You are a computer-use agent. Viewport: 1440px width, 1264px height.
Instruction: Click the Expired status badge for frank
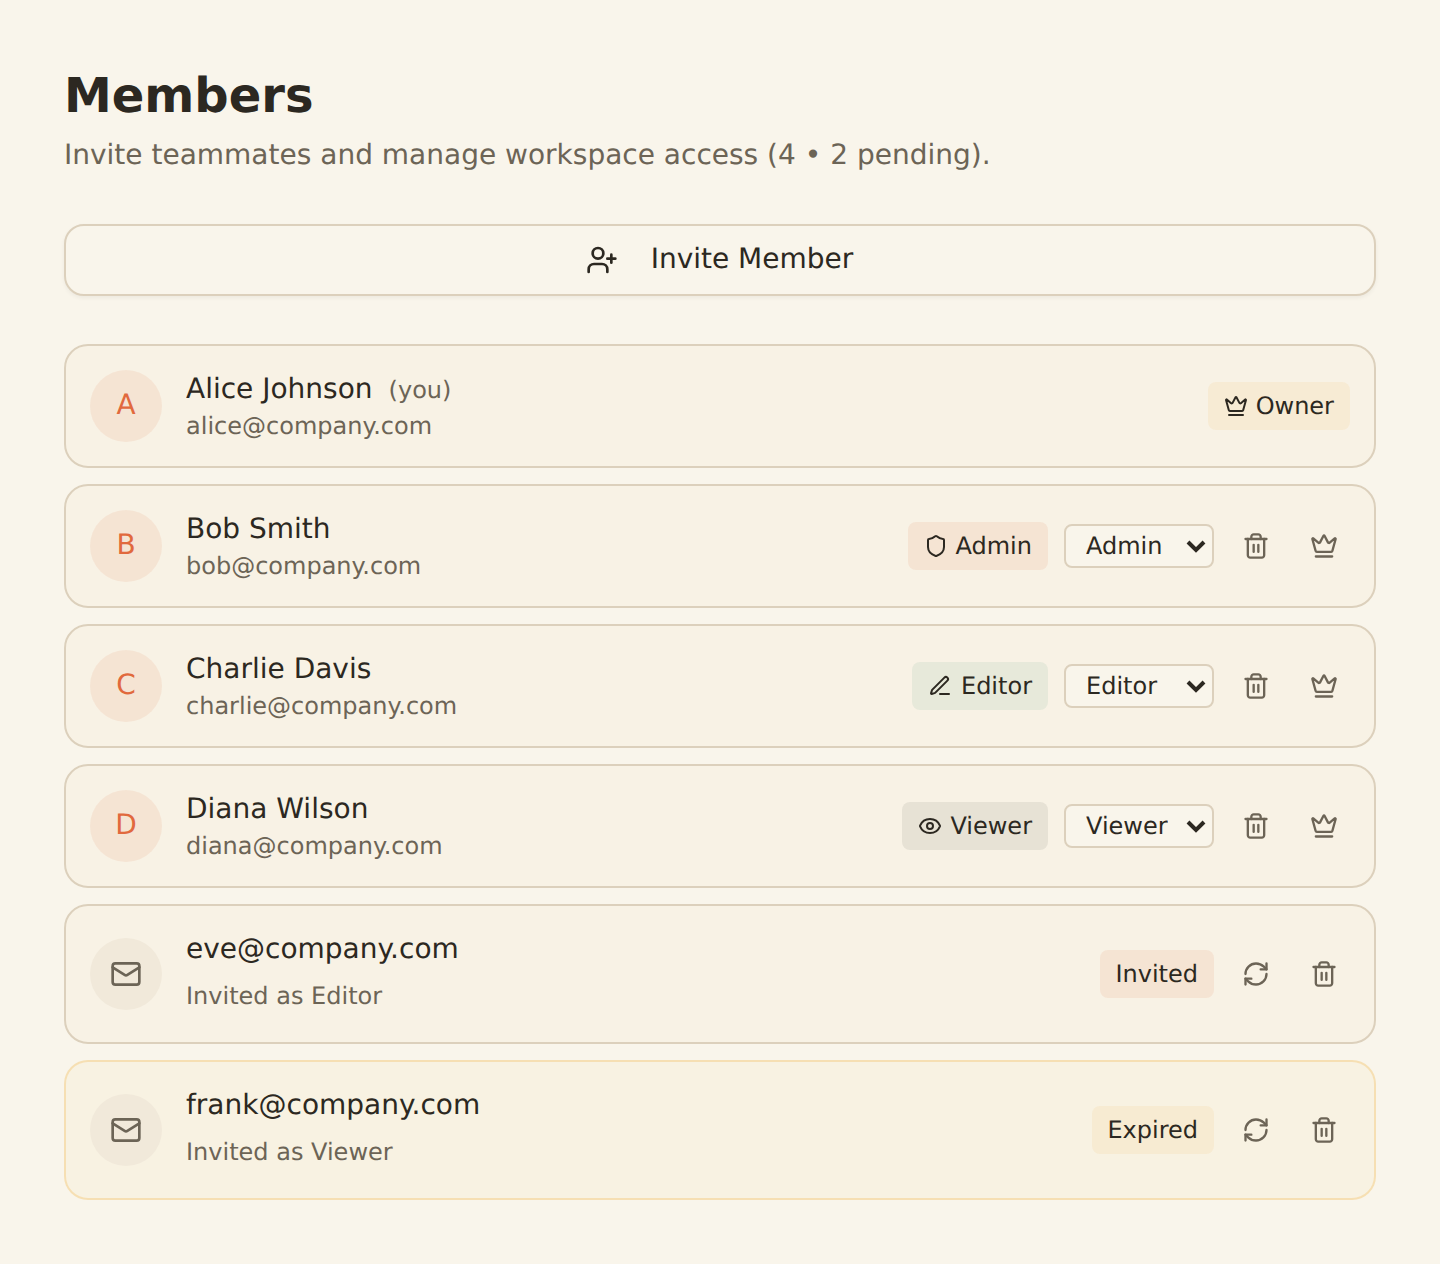[1153, 1130]
